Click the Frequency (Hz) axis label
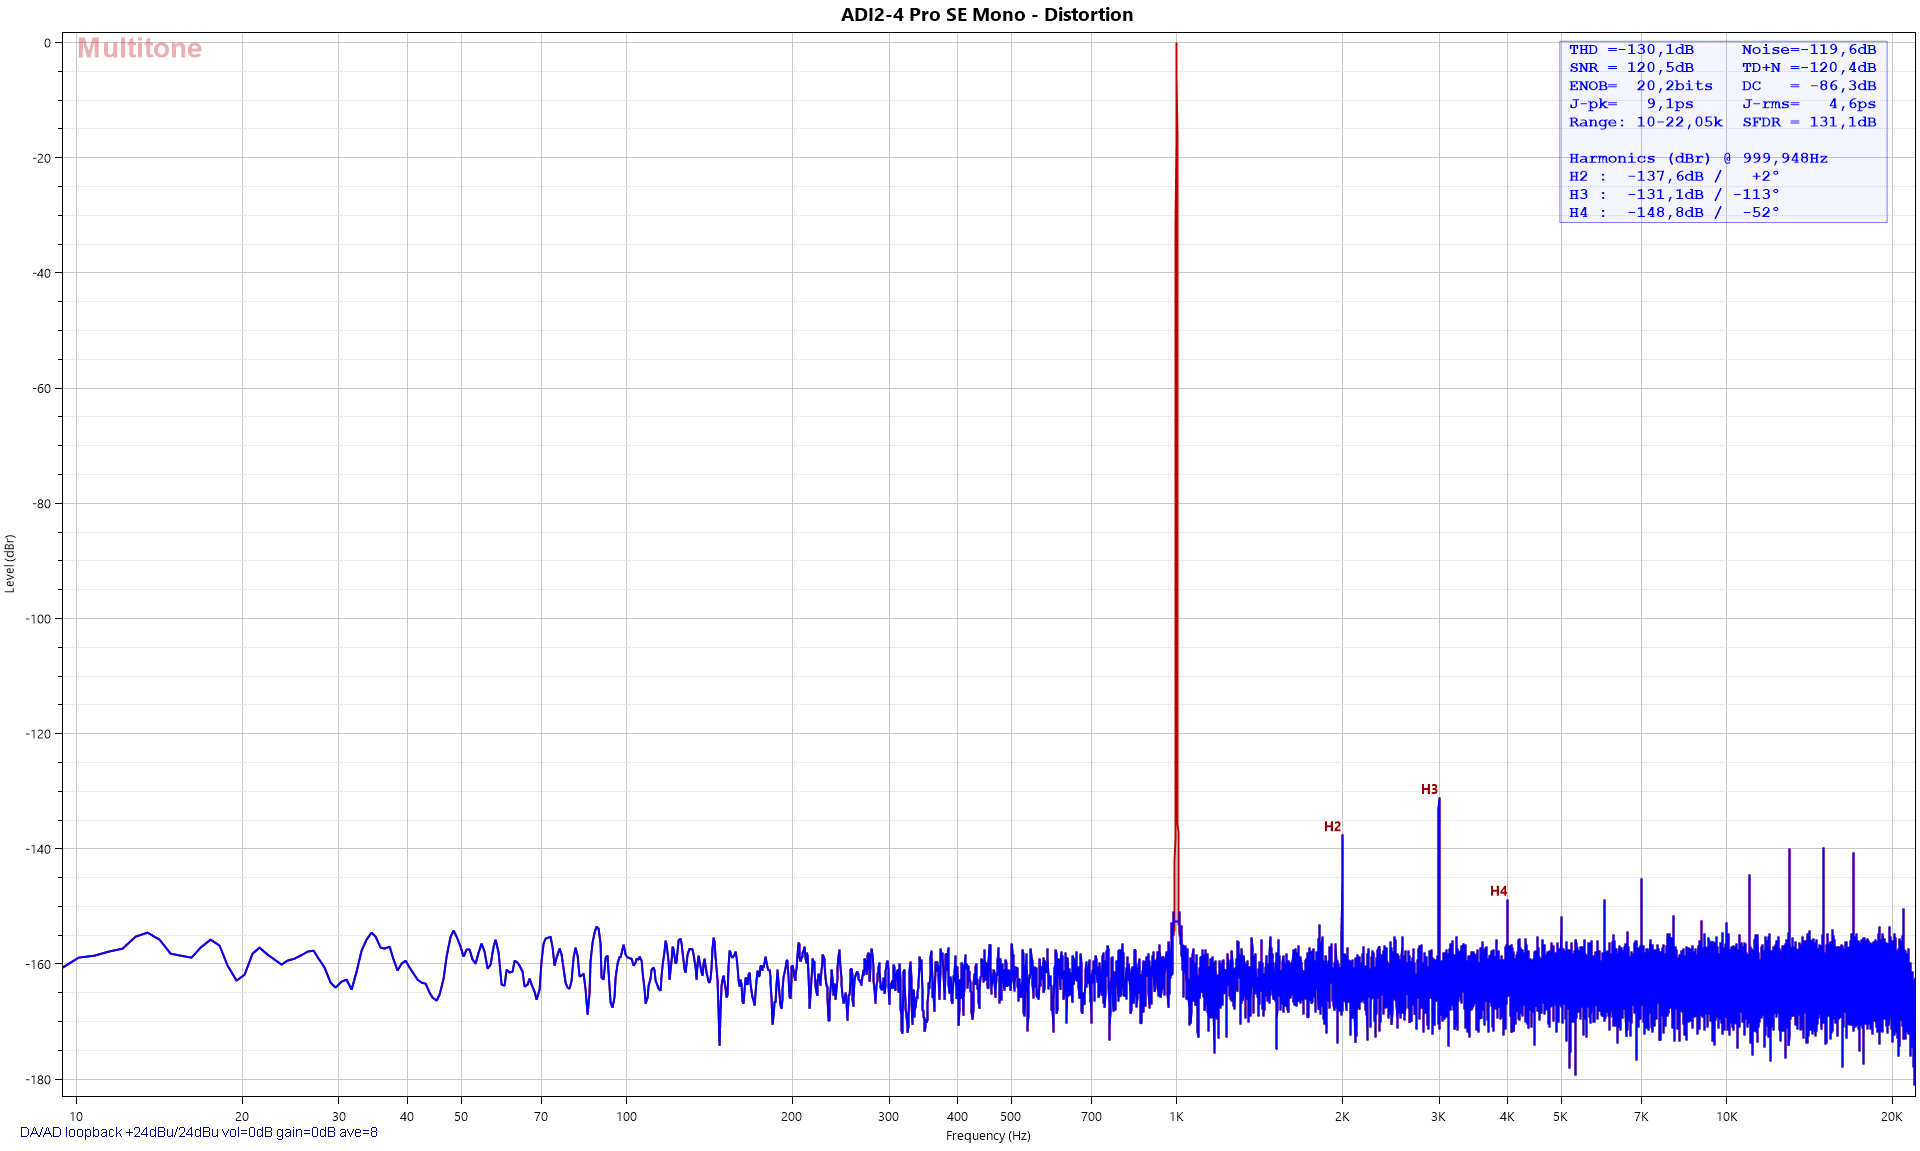This screenshot has width=1920, height=1151. pos(988,1136)
